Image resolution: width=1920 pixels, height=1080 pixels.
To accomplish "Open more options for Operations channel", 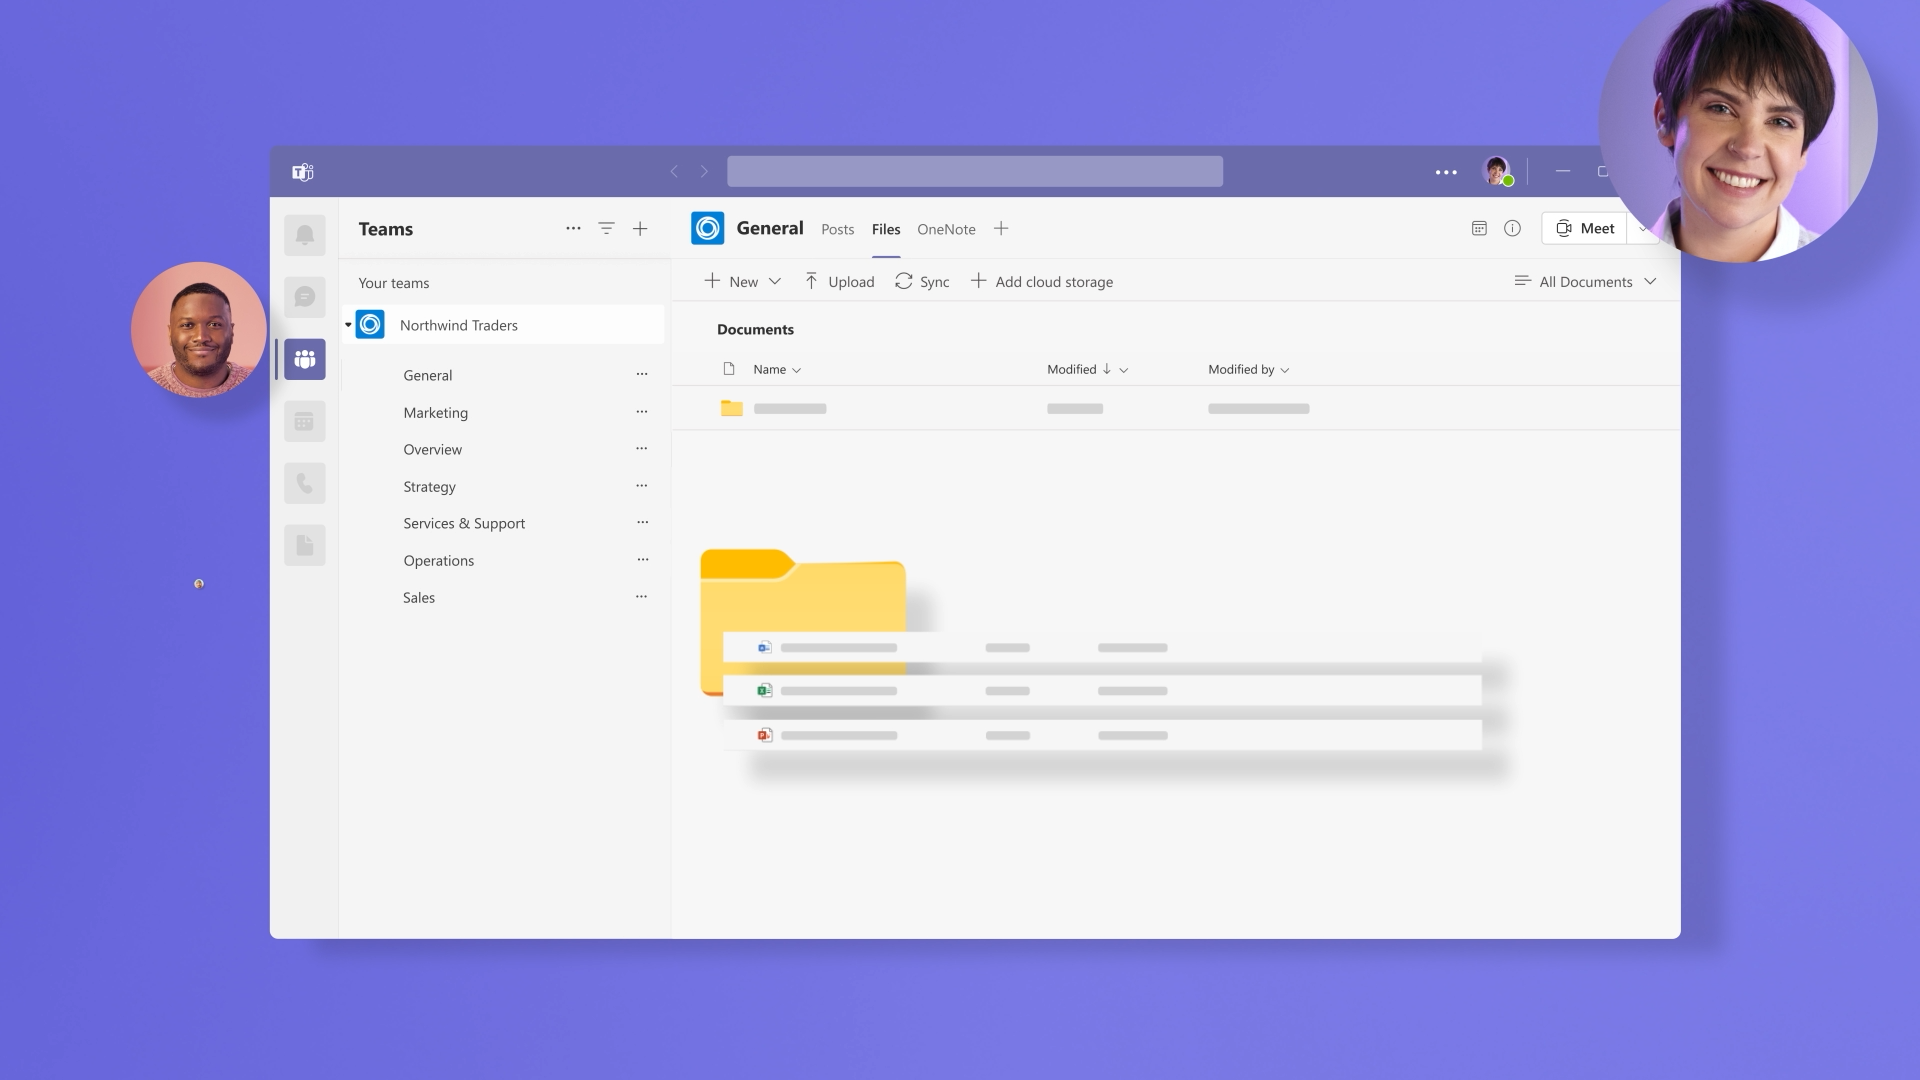I will coord(642,559).
